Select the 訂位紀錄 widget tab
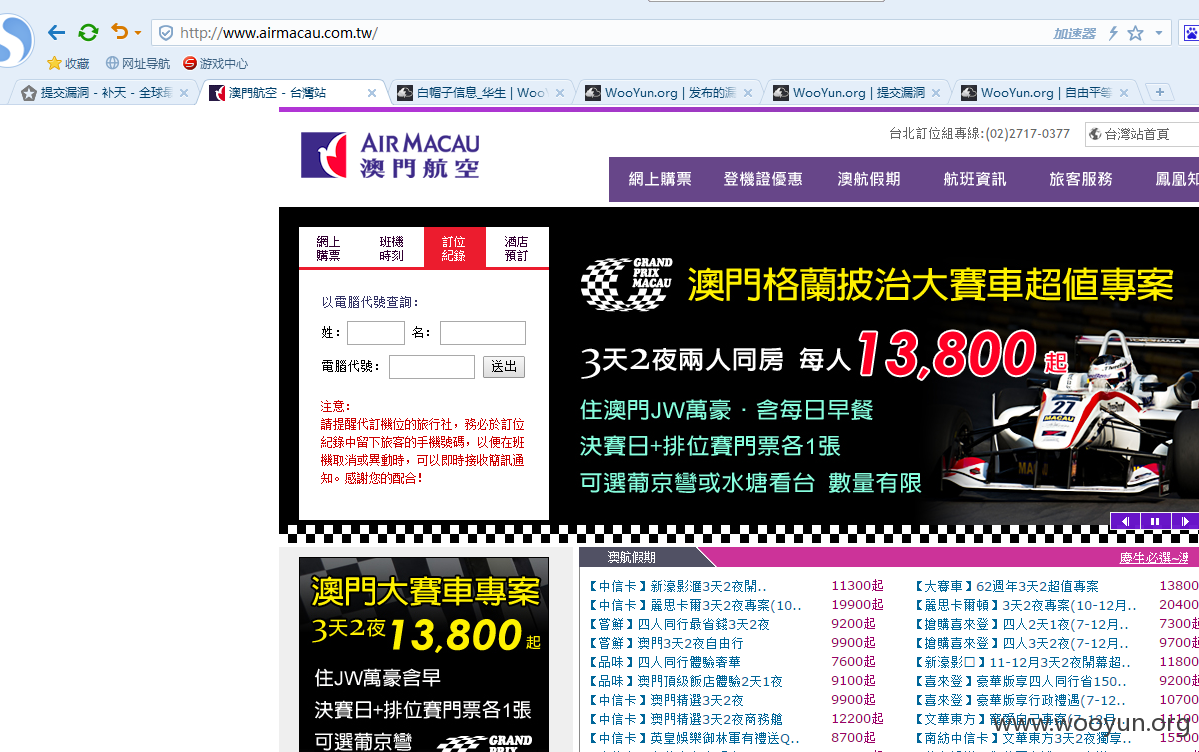This screenshot has width=1199, height=752. pyautogui.click(x=454, y=248)
